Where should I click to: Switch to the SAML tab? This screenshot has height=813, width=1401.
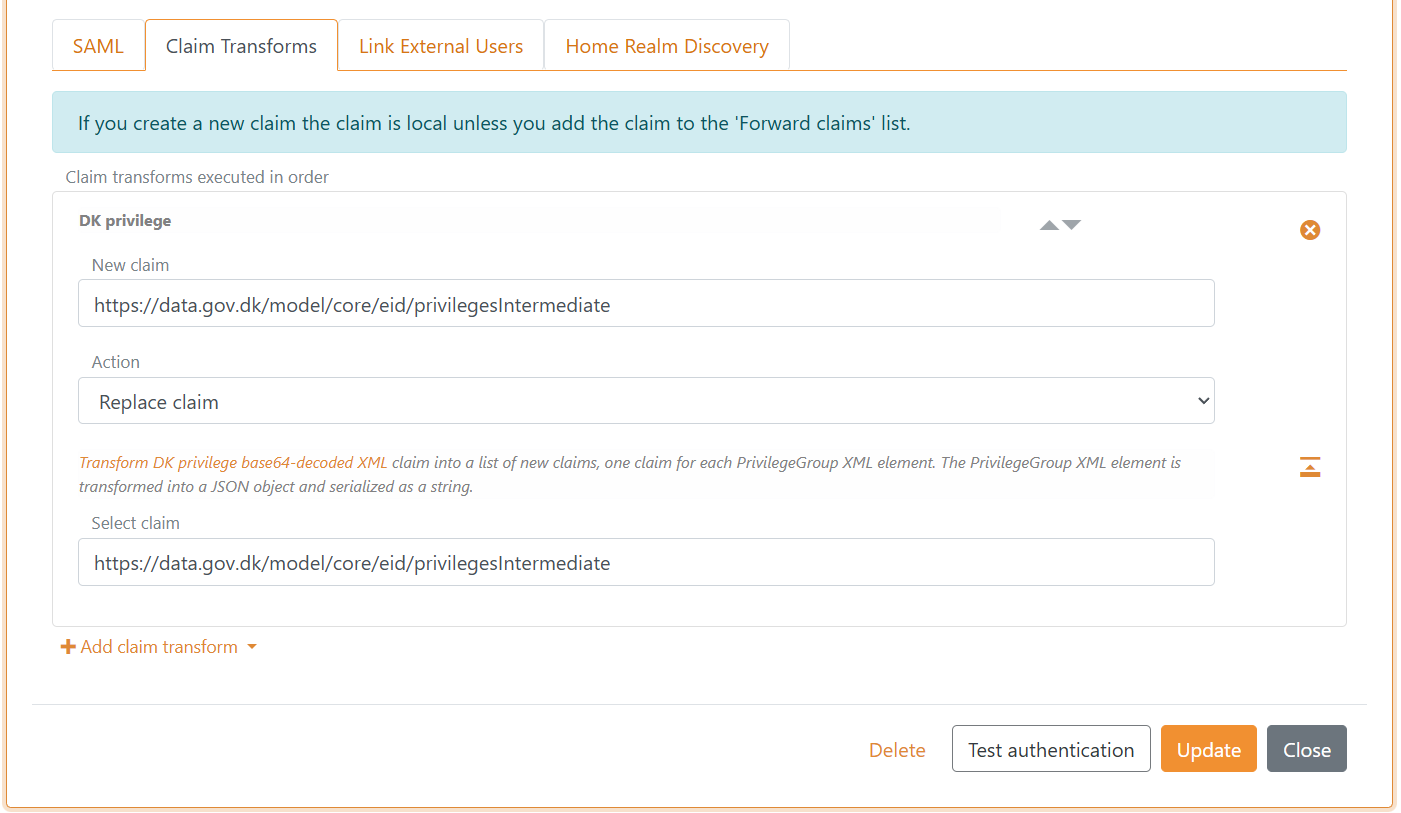click(98, 45)
